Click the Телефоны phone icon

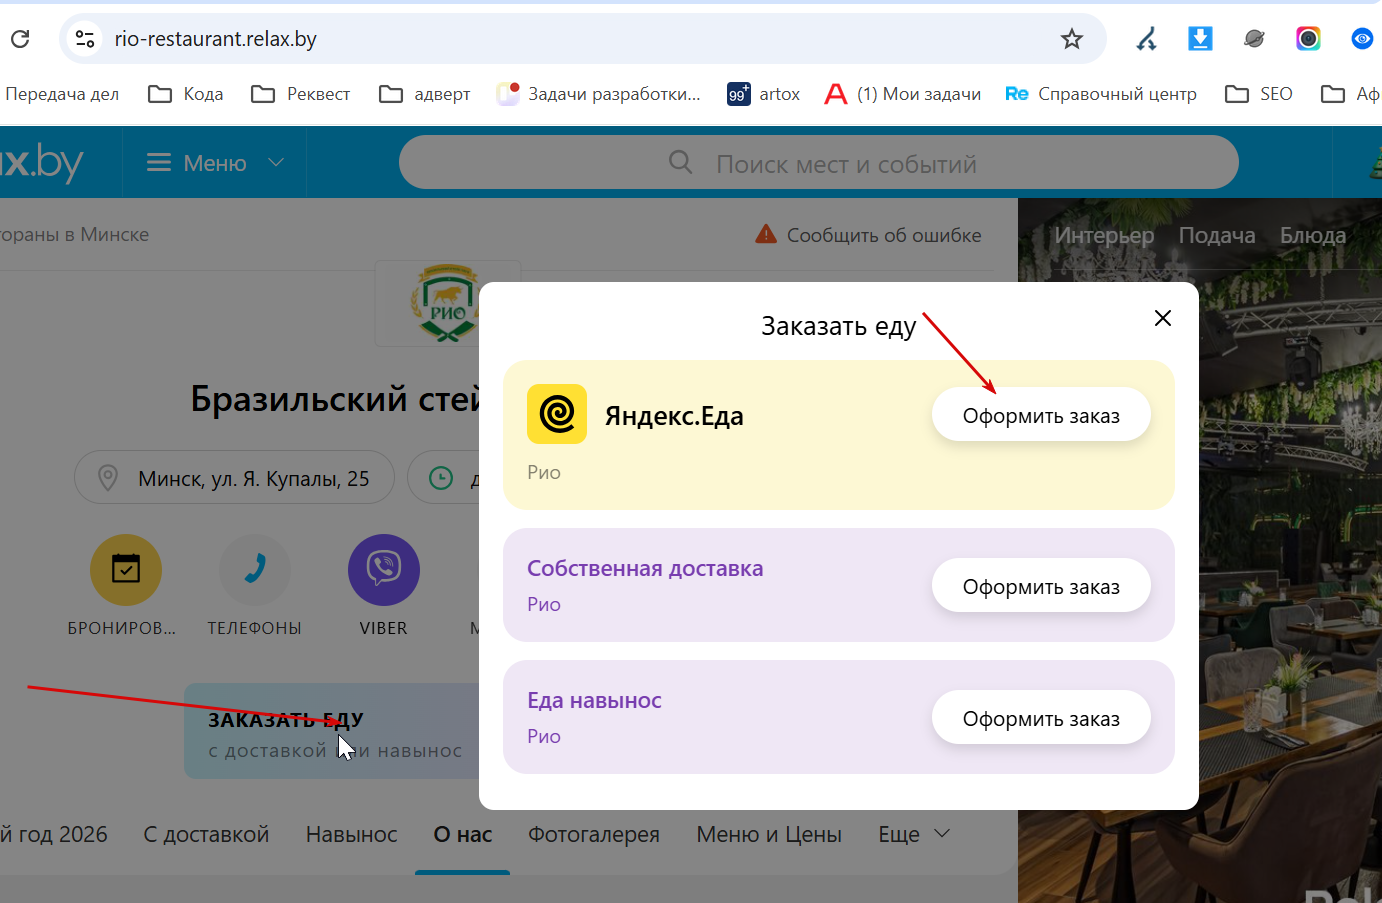click(255, 570)
